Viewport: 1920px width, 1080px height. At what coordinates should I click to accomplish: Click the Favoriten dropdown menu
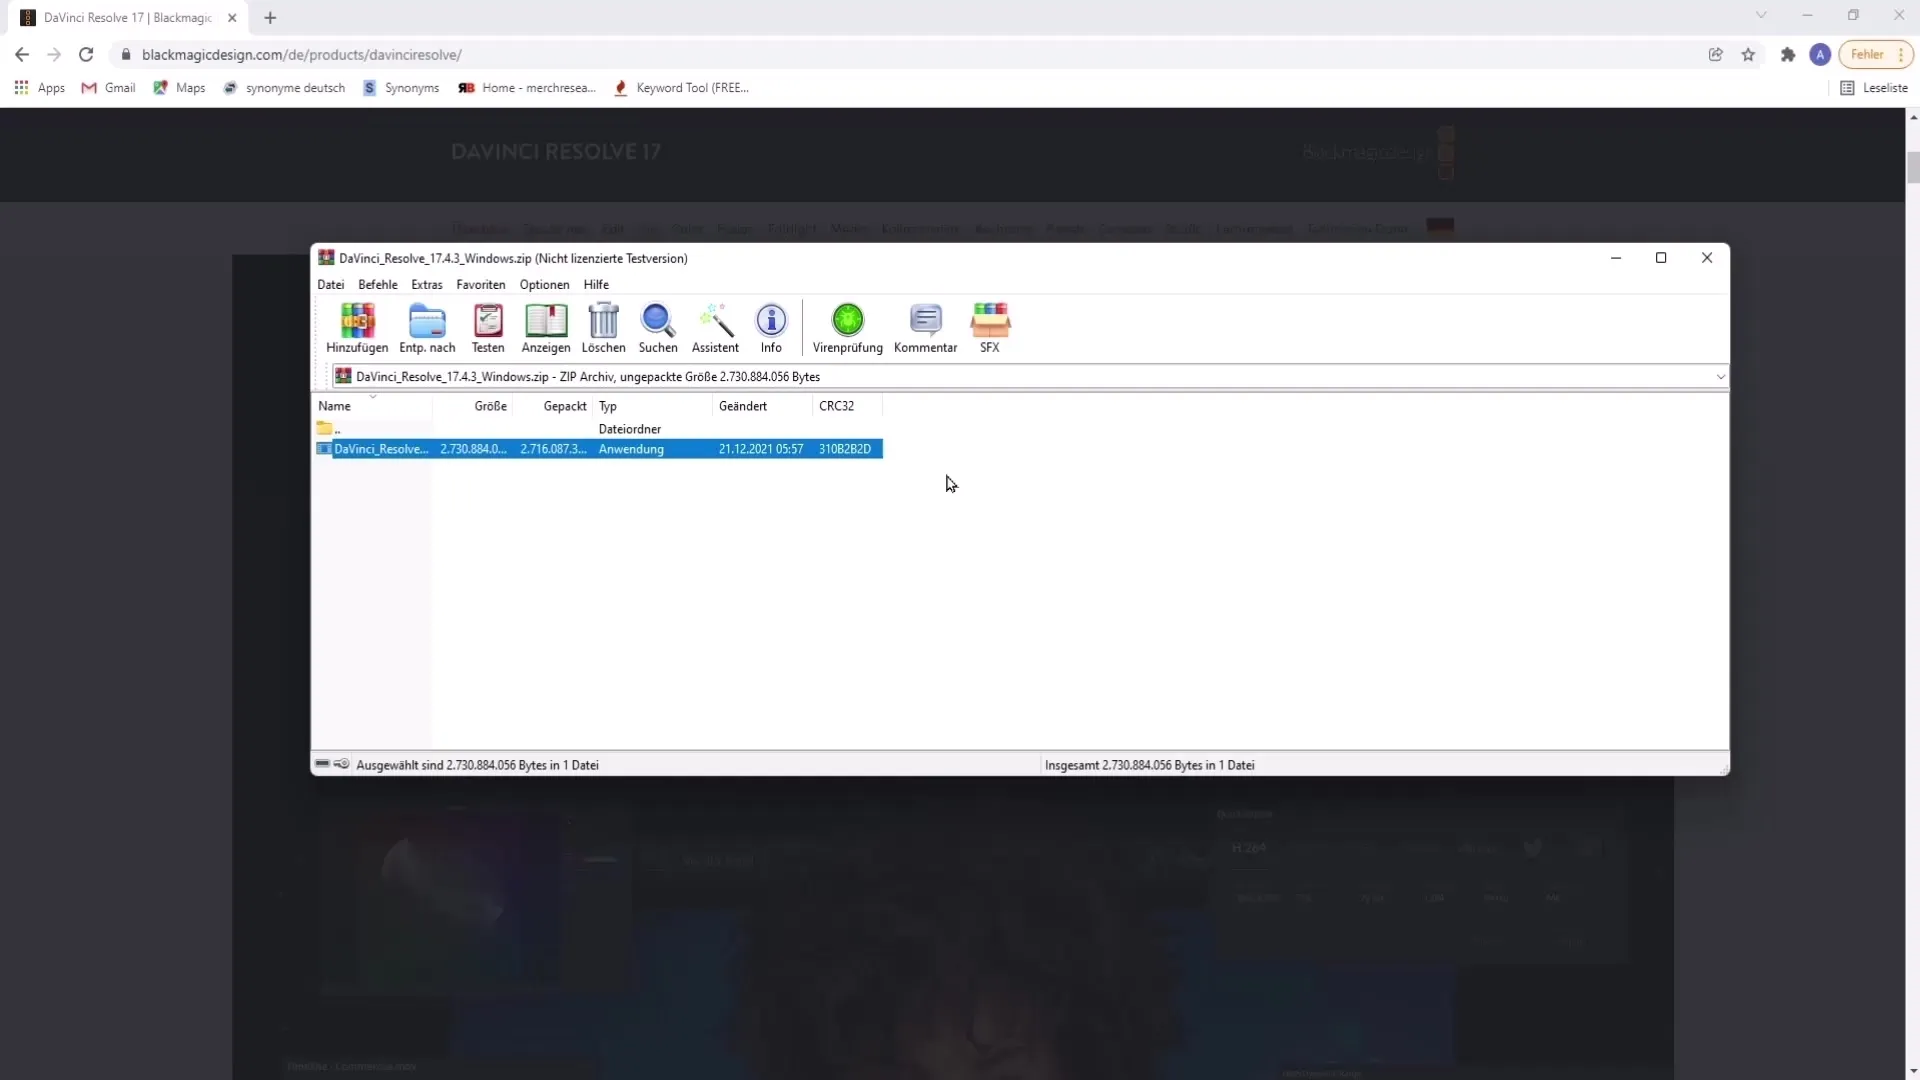(x=481, y=285)
